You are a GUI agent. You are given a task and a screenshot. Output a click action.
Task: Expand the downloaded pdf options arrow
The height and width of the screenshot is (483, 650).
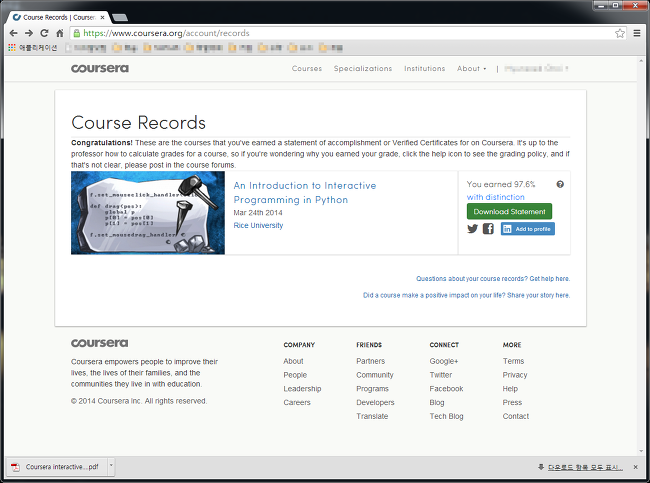pyautogui.click(x=111, y=467)
